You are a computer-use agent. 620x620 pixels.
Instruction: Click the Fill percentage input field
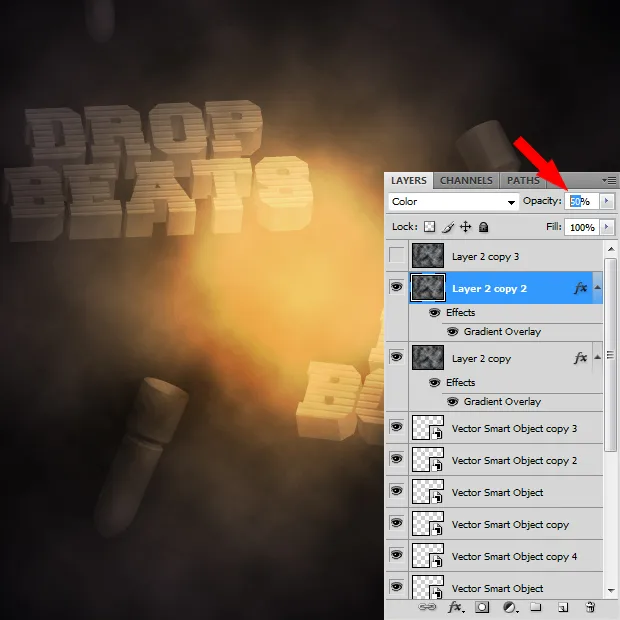[580, 228]
